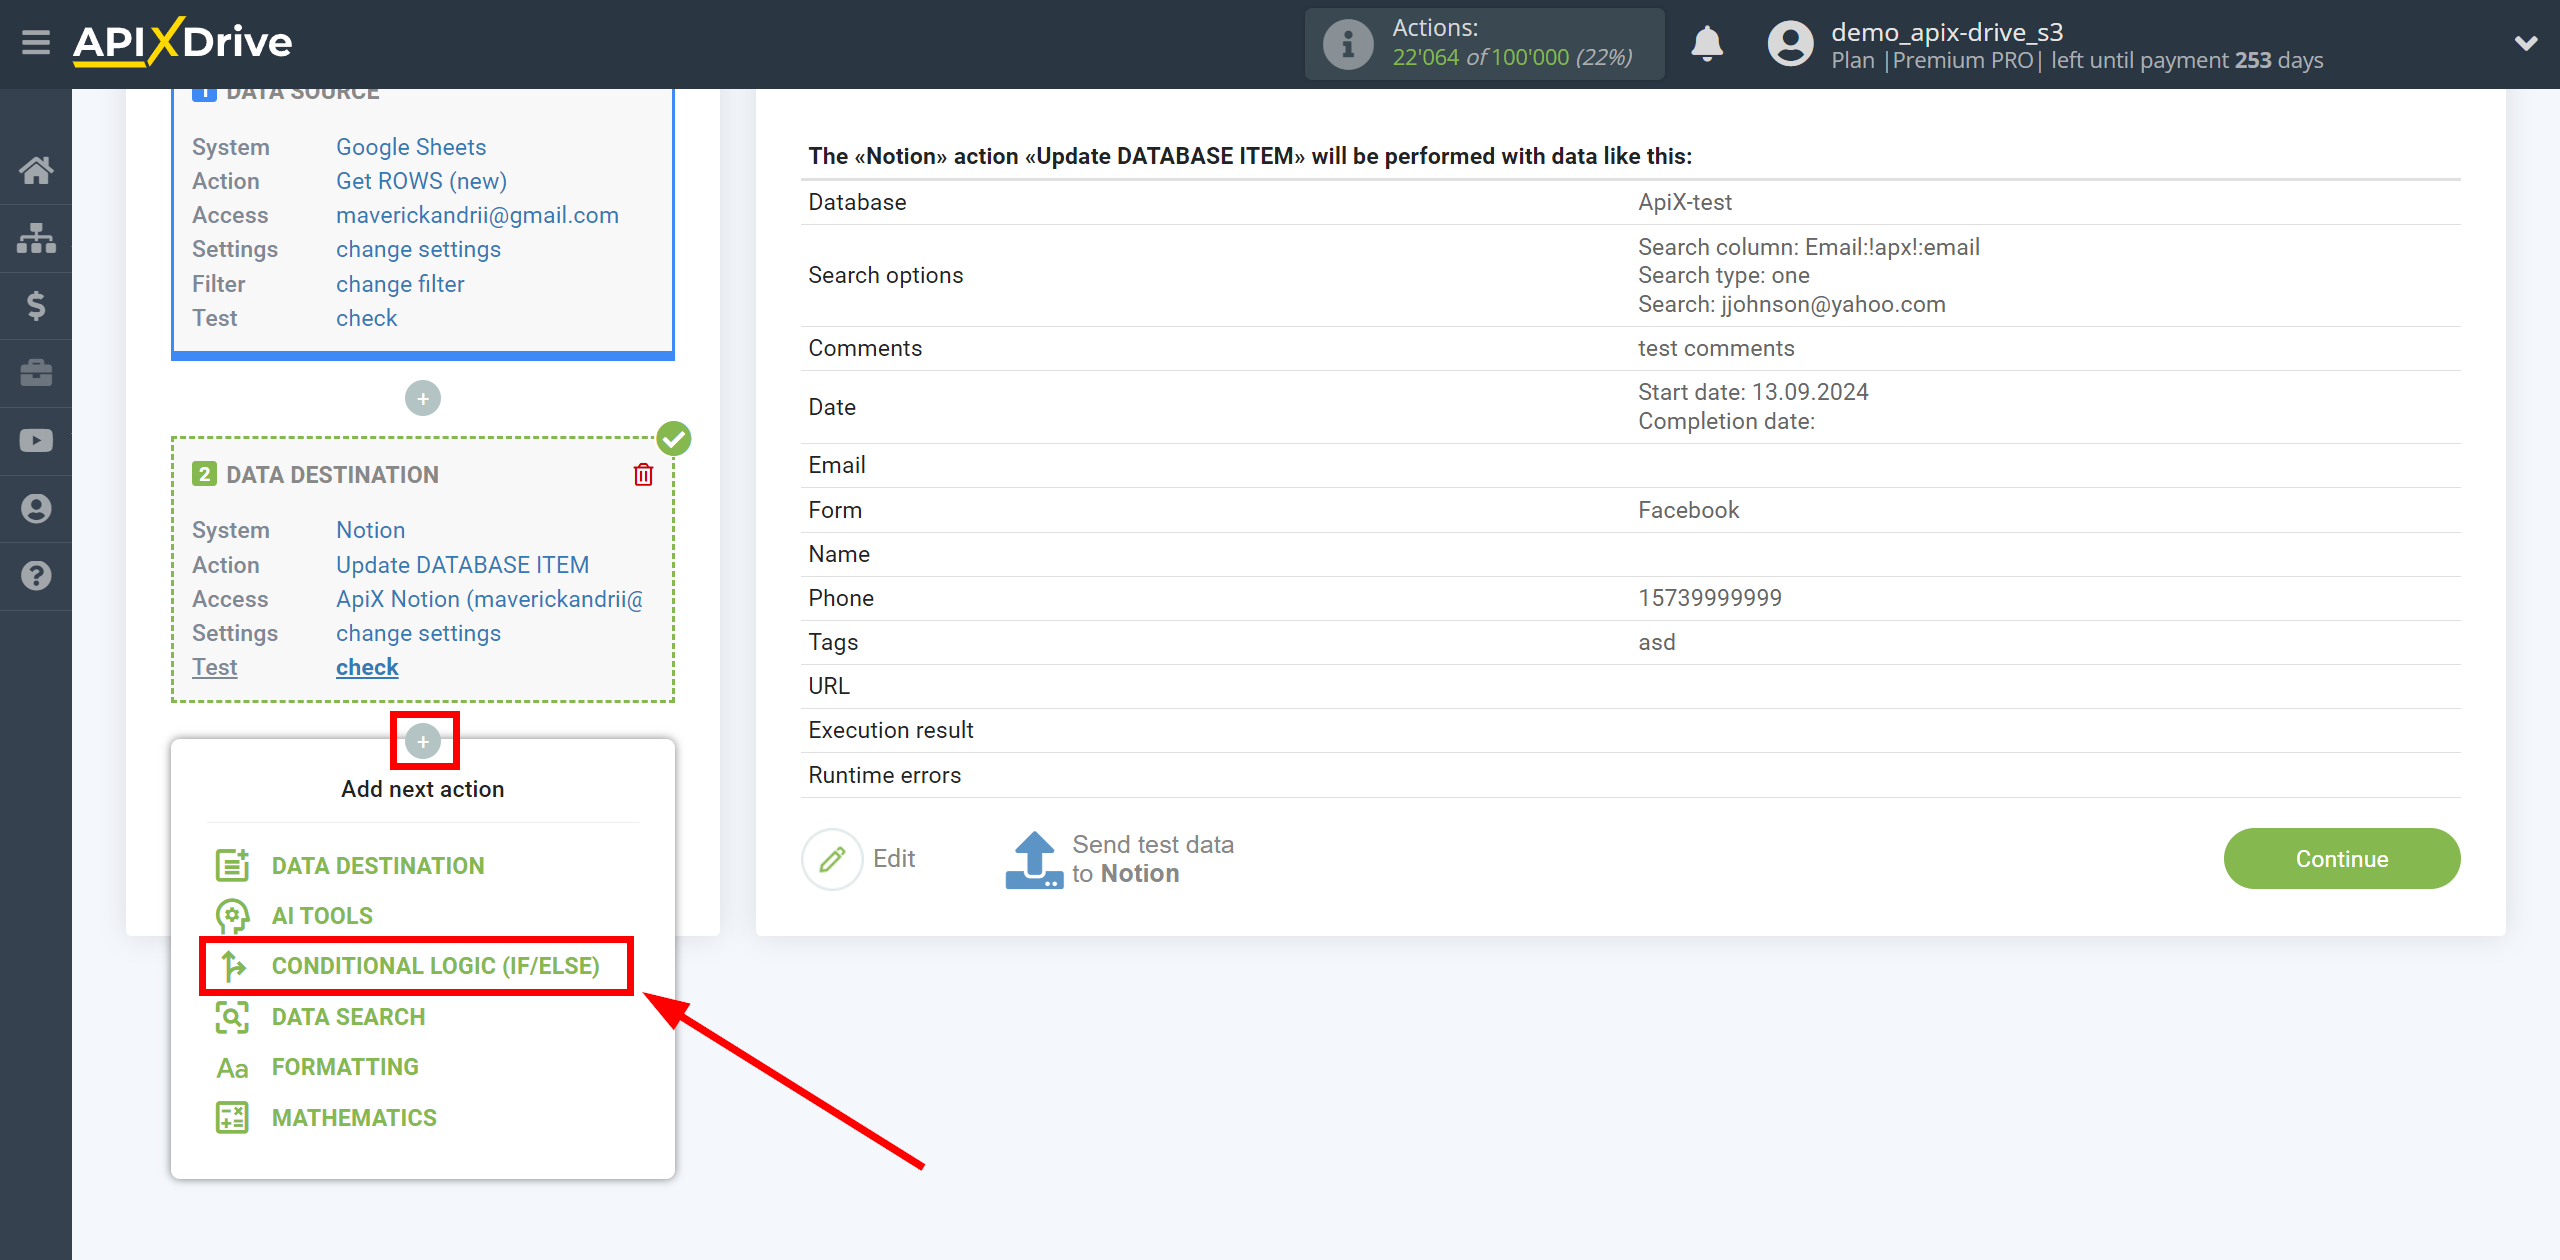Click the Phone value 15739999999
Screen dimensions: 2560x1260
coord(1710,598)
